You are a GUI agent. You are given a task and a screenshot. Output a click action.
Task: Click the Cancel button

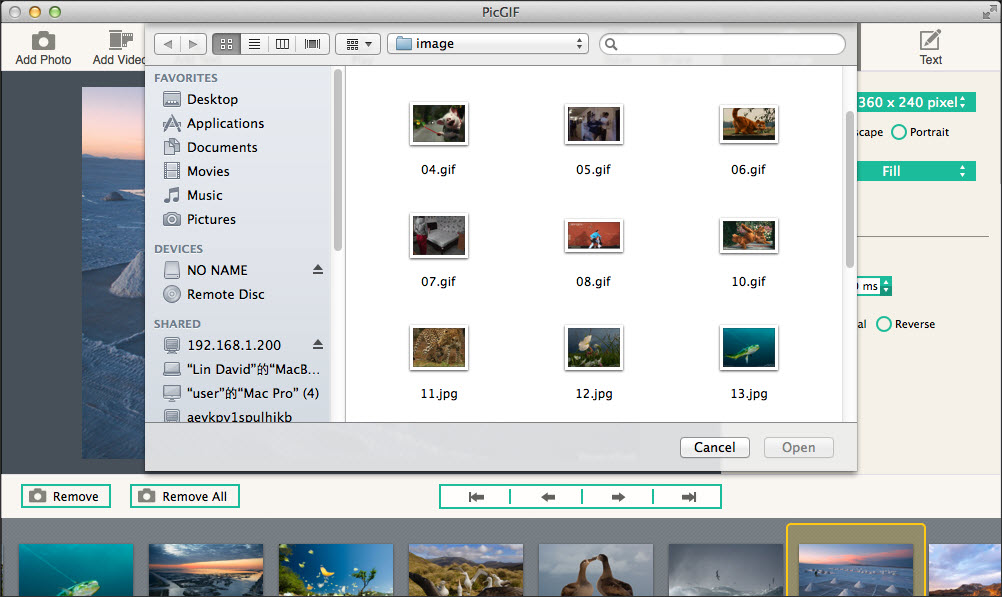coord(714,447)
